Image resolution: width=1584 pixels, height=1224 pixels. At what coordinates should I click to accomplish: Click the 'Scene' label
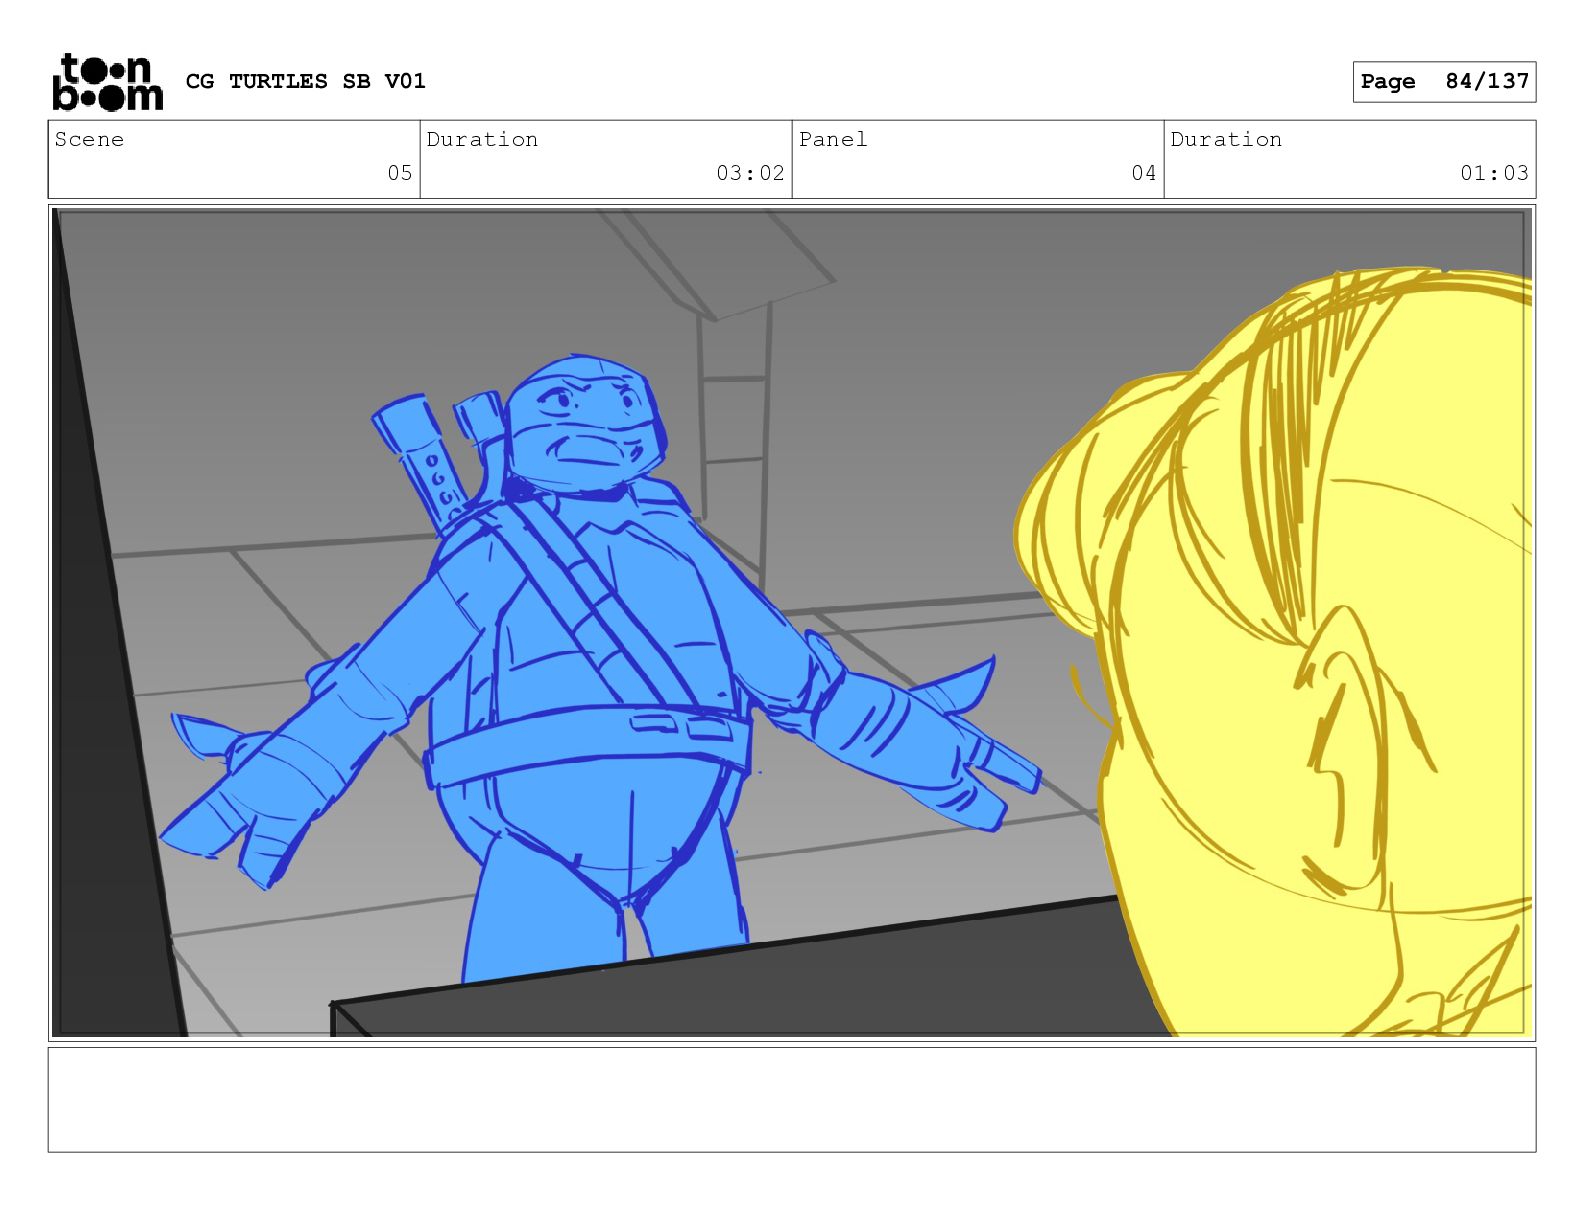tap(89, 140)
